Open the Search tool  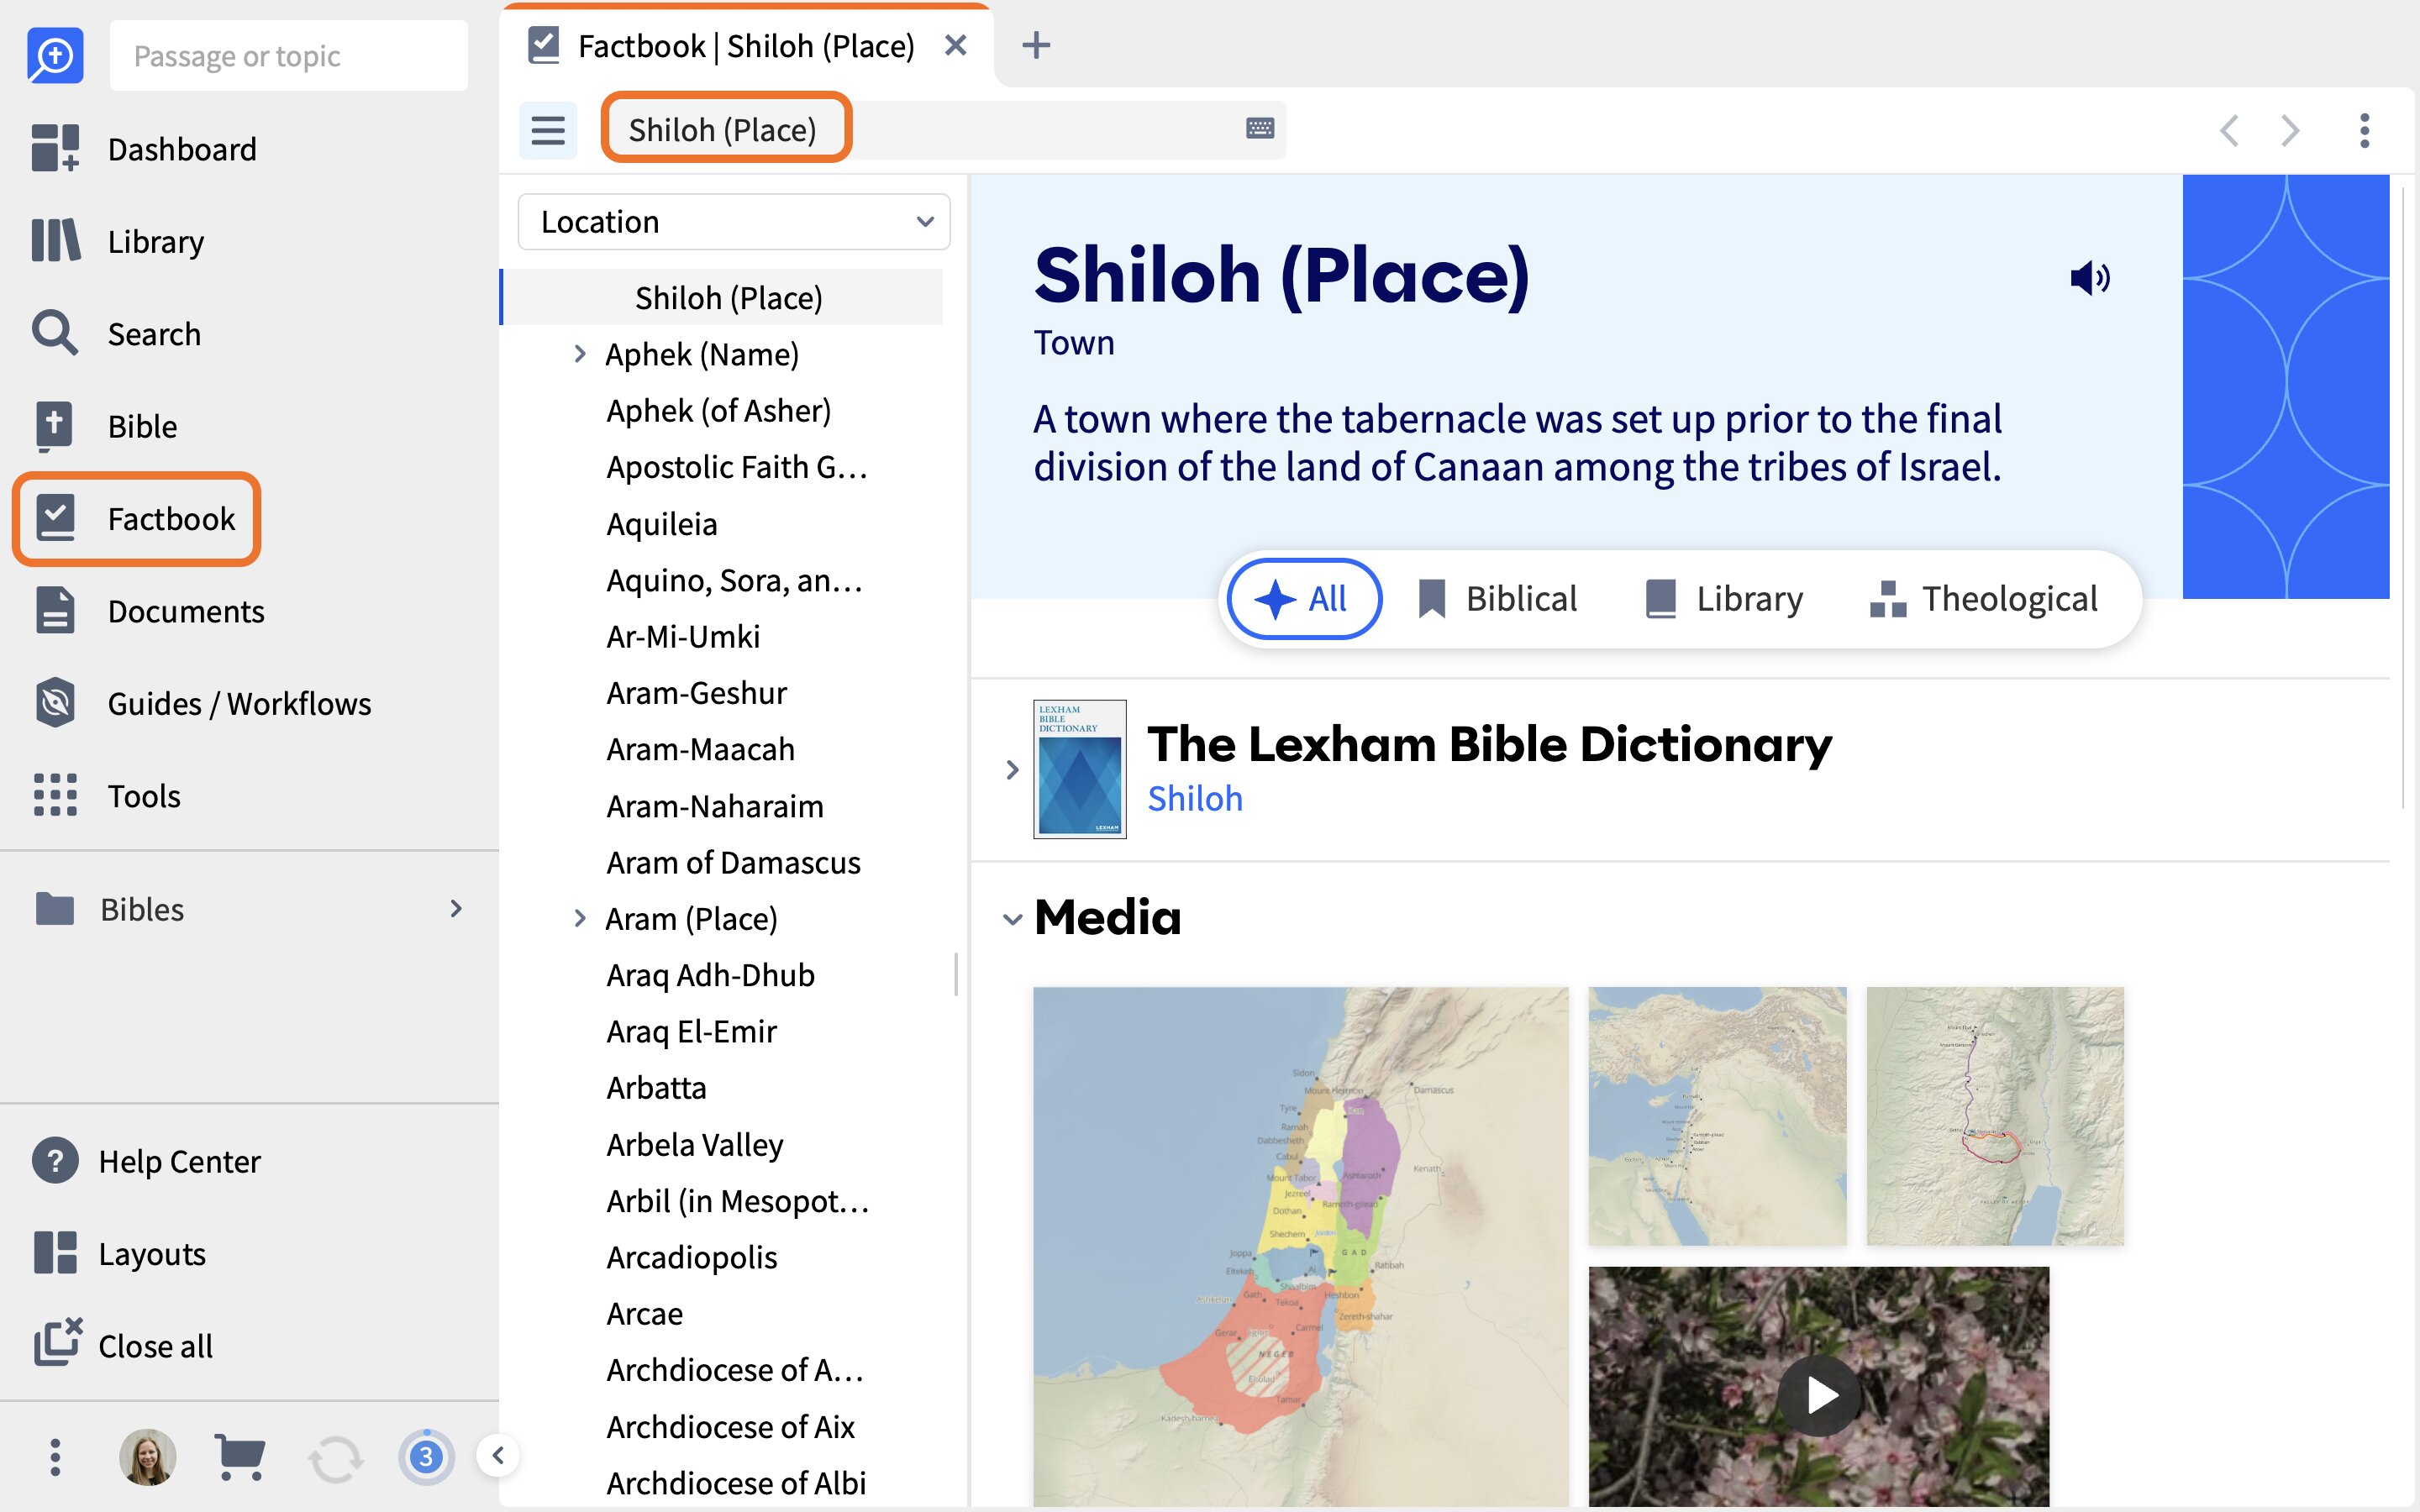click(116, 333)
